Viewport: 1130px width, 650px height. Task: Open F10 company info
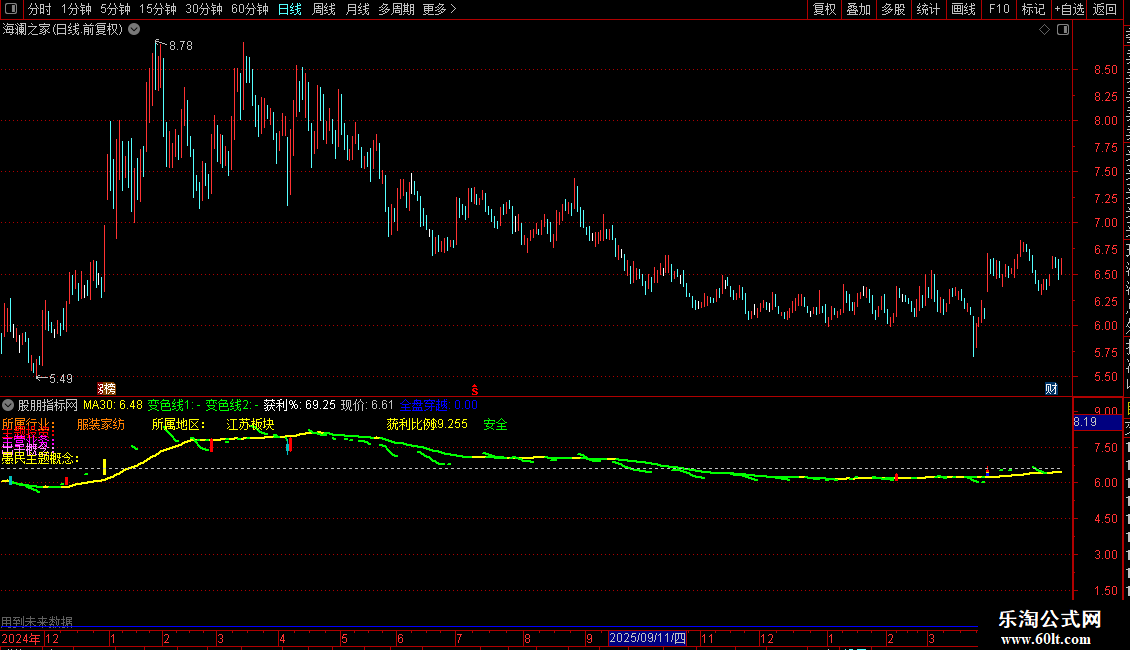click(x=998, y=9)
